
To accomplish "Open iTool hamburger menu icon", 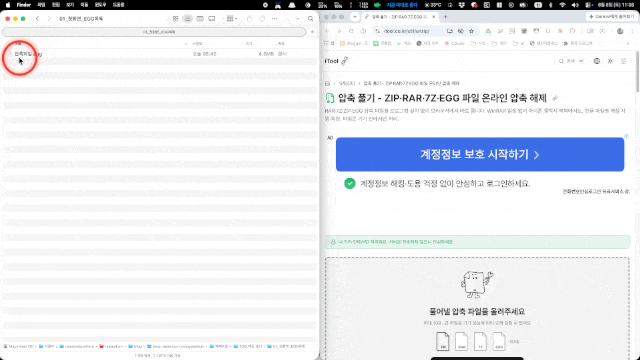I will pos(624,61).
